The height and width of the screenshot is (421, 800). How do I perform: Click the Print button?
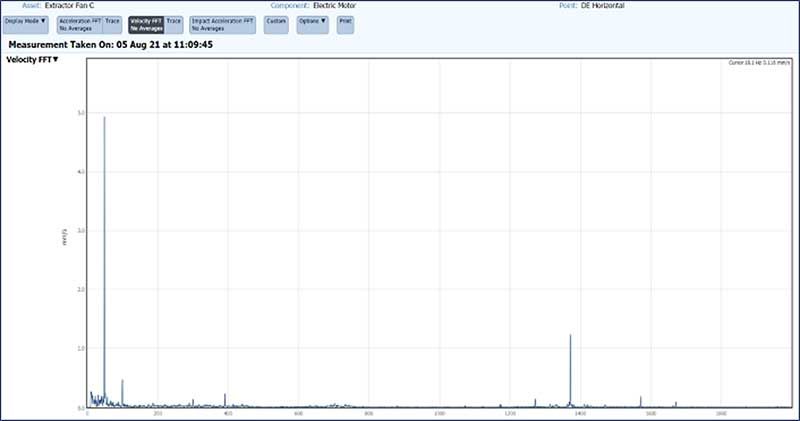click(345, 24)
